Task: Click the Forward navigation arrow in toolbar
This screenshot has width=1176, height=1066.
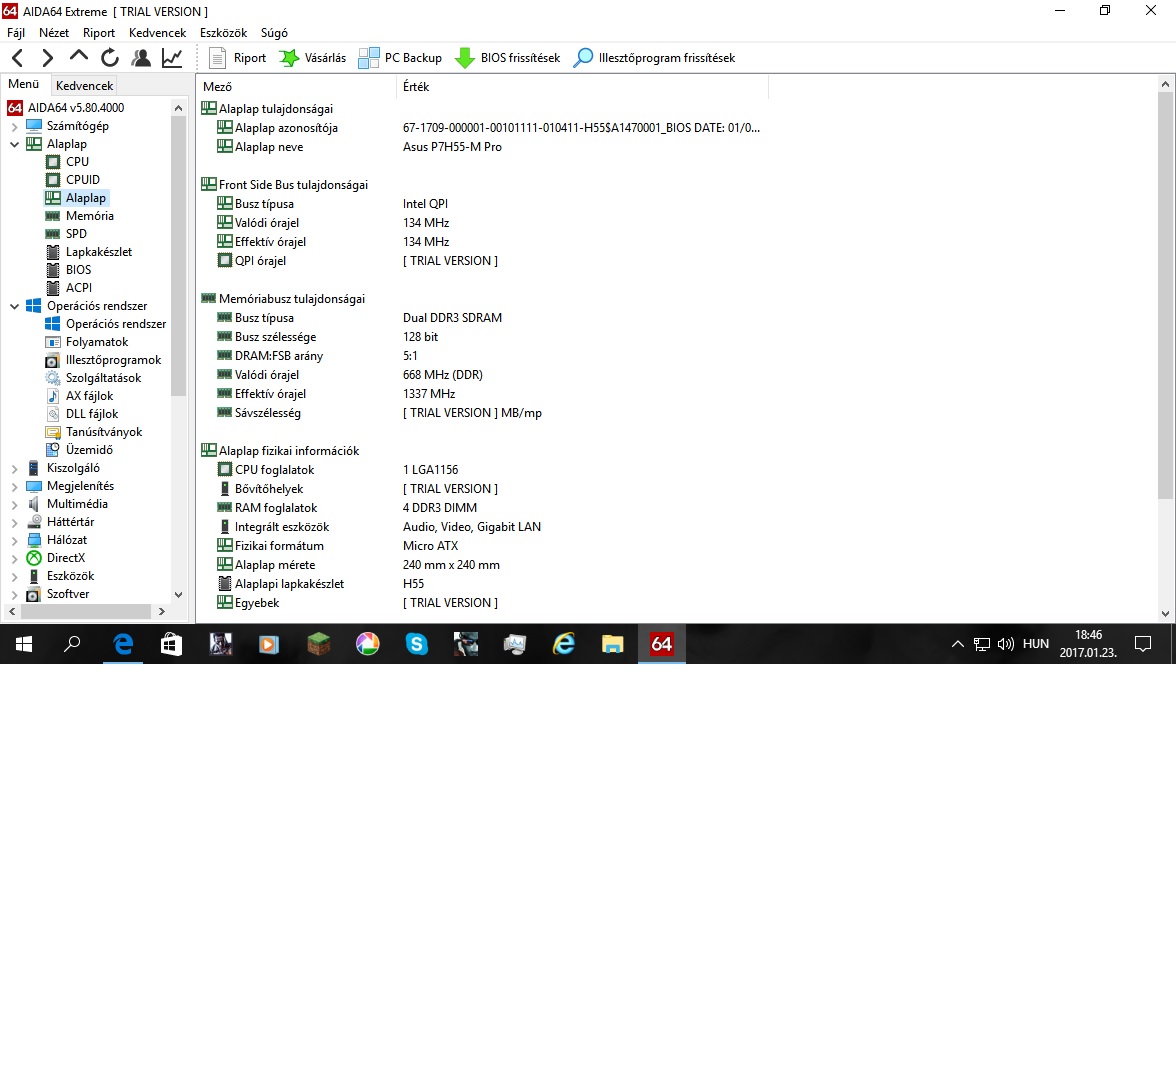Action: click(x=47, y=58)
